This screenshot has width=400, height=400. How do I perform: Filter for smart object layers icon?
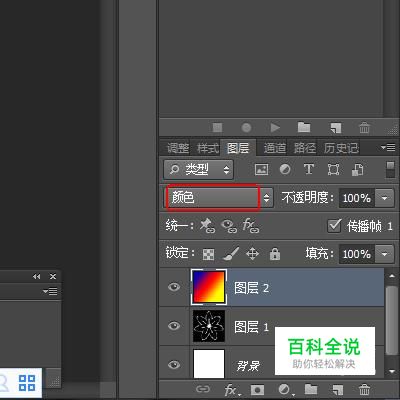[x=357, y=169]
